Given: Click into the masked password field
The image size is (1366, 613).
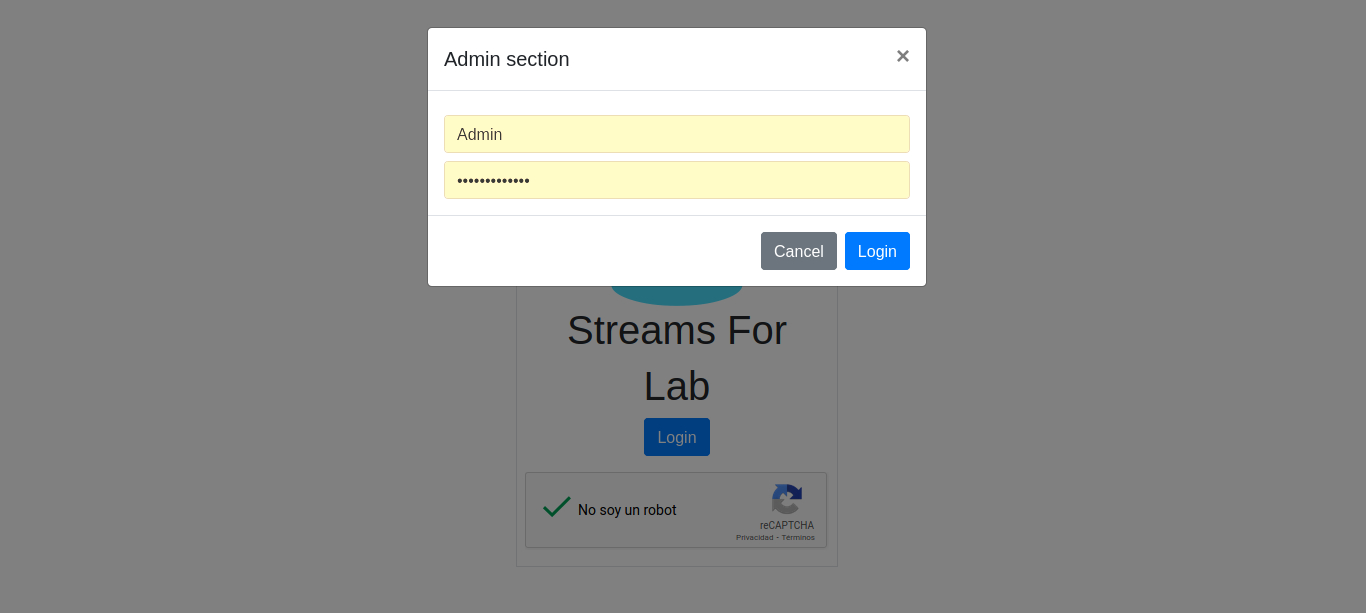Looking at the screenshot, I should click(x=676, y=180).
